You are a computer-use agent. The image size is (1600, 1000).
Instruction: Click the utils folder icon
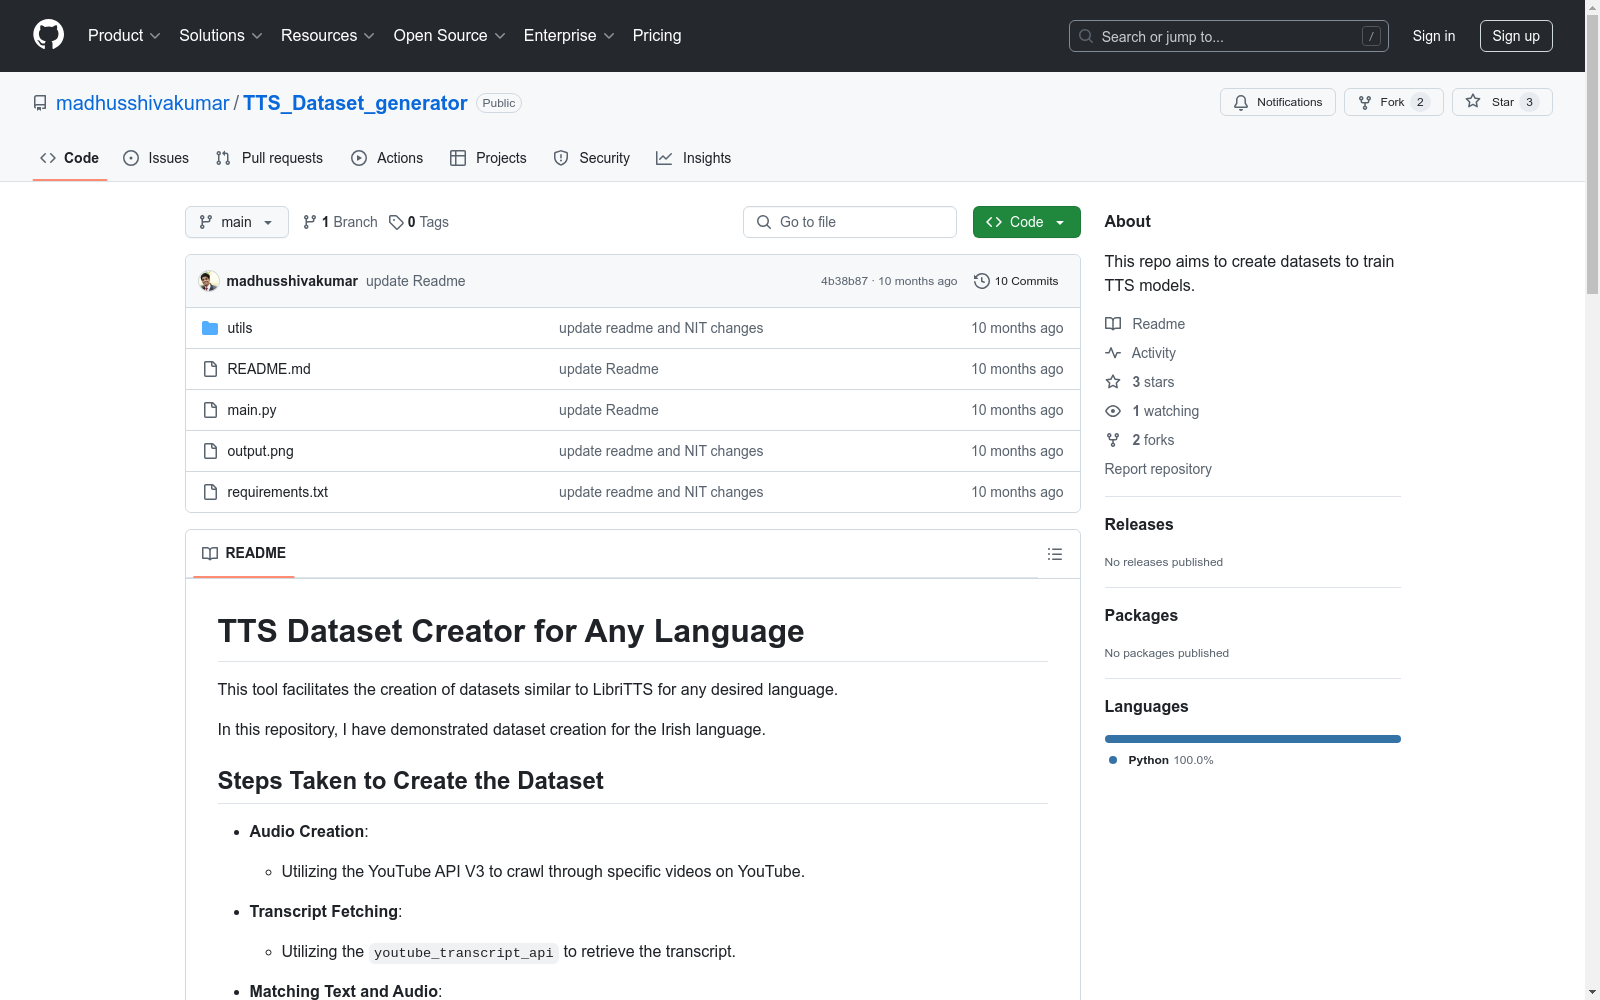point(210,328)
